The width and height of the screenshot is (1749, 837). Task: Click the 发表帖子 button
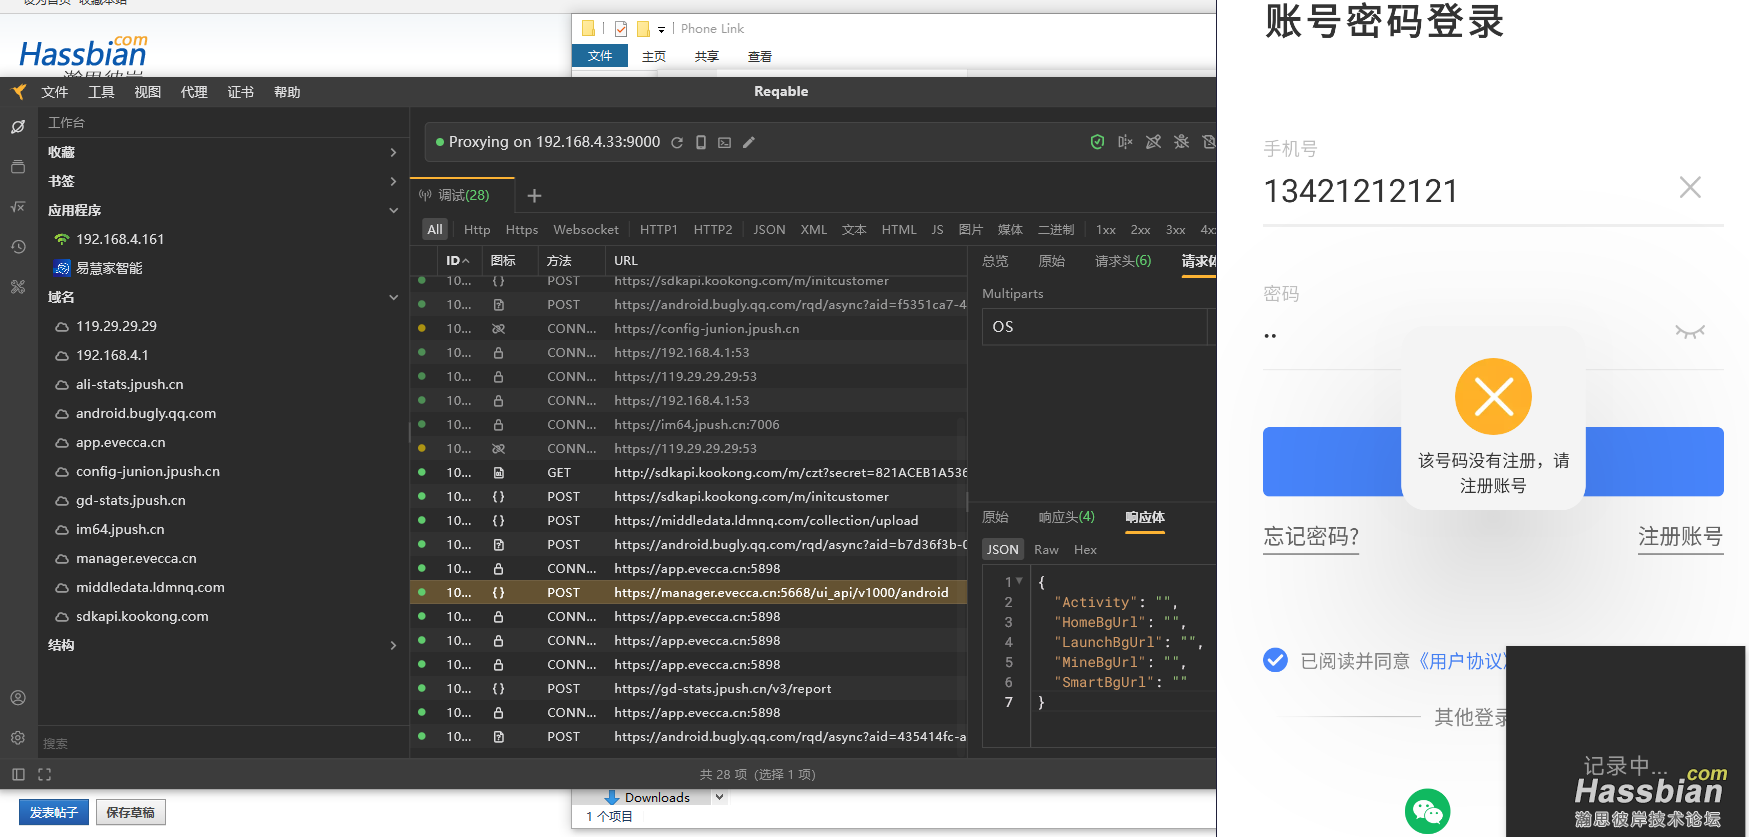(x=53, y=813)
